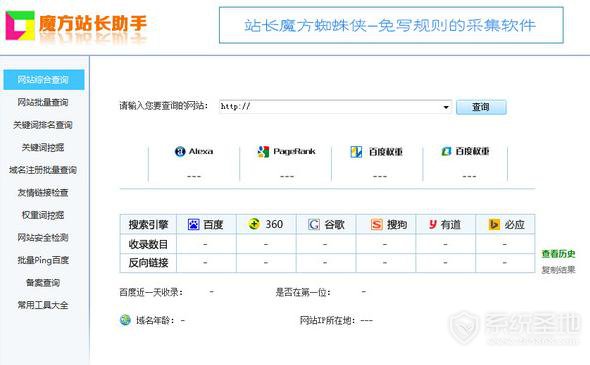Click the 搜狗 S icon

tap(376, 225)
